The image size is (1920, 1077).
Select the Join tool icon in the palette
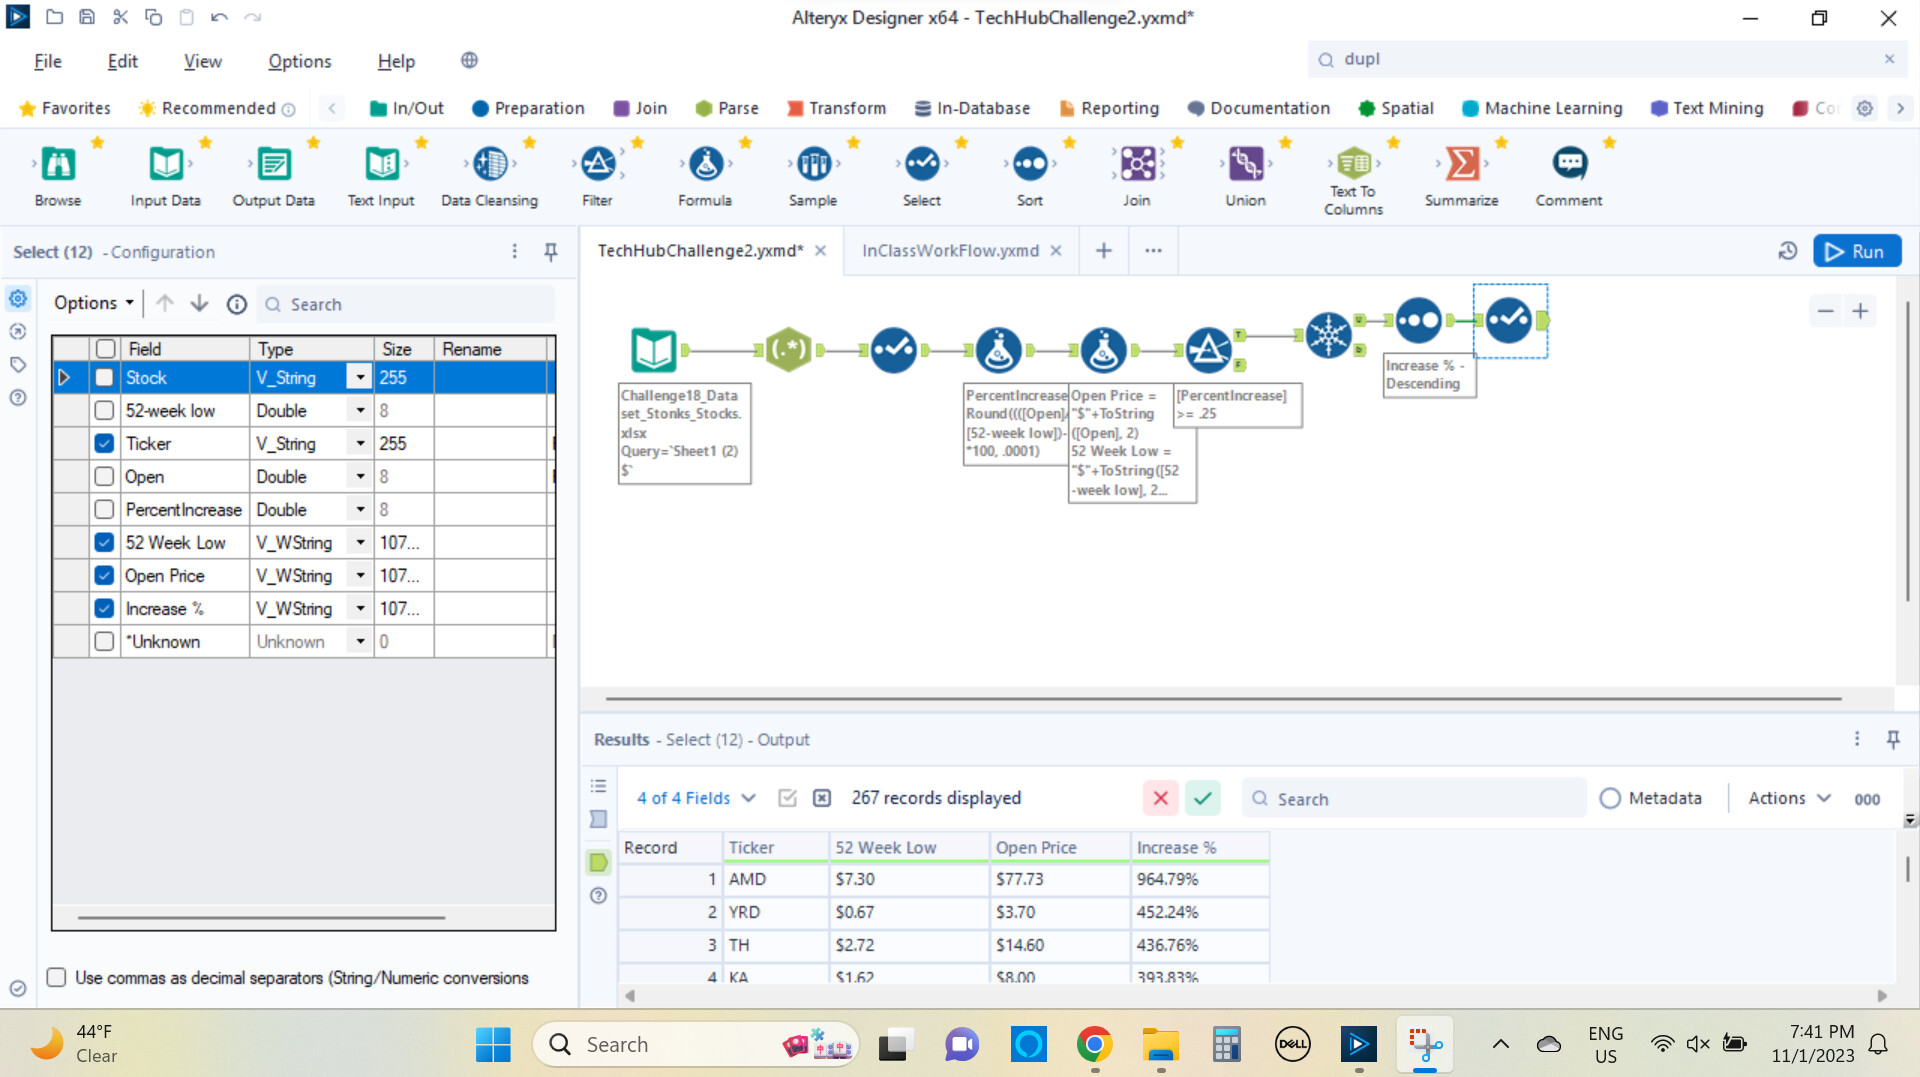(x=1137, y=163)
